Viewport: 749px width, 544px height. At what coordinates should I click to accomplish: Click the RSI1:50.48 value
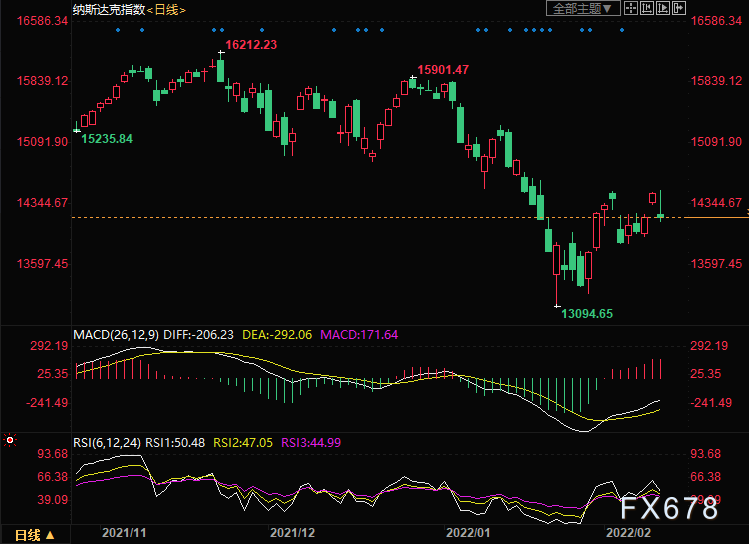point(175,443)
